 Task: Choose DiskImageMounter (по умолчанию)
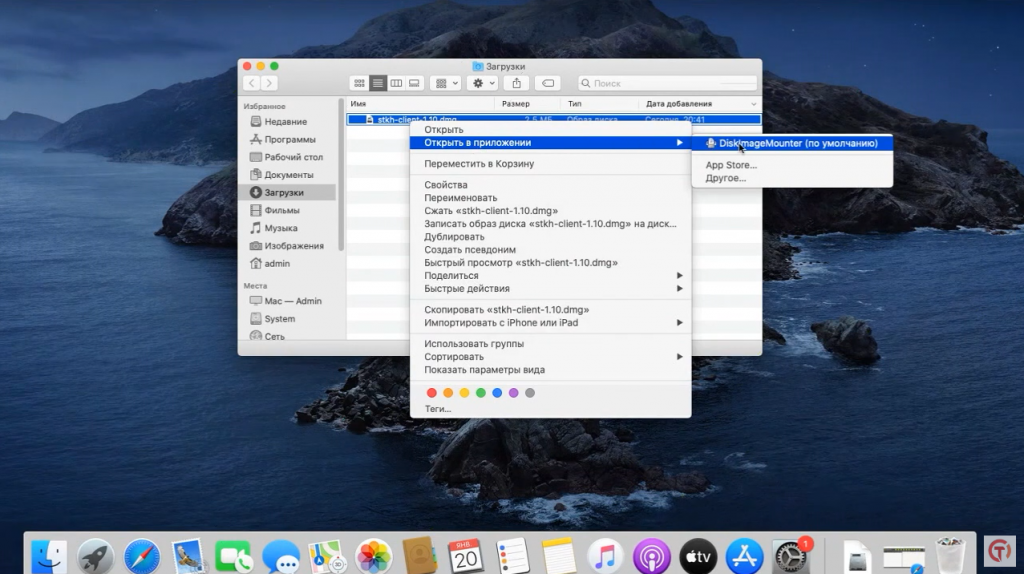coord(792,143)
